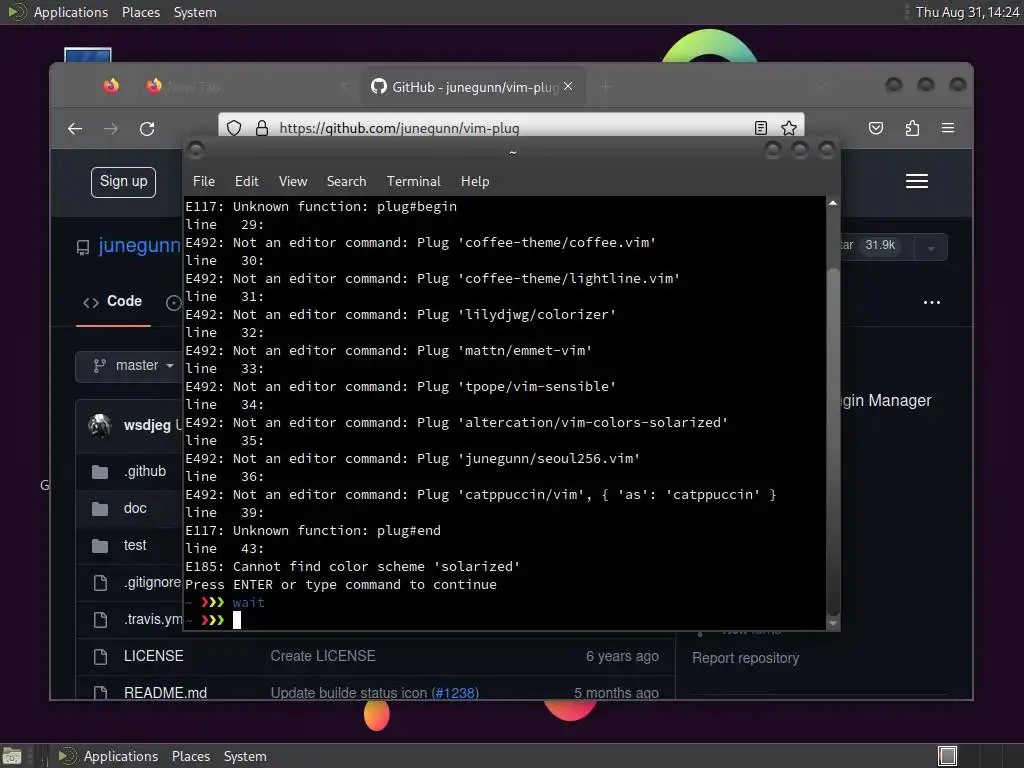The image size is (1024, 768).
Task: Open the terminal Edit menu
Action: coord(246,182)
